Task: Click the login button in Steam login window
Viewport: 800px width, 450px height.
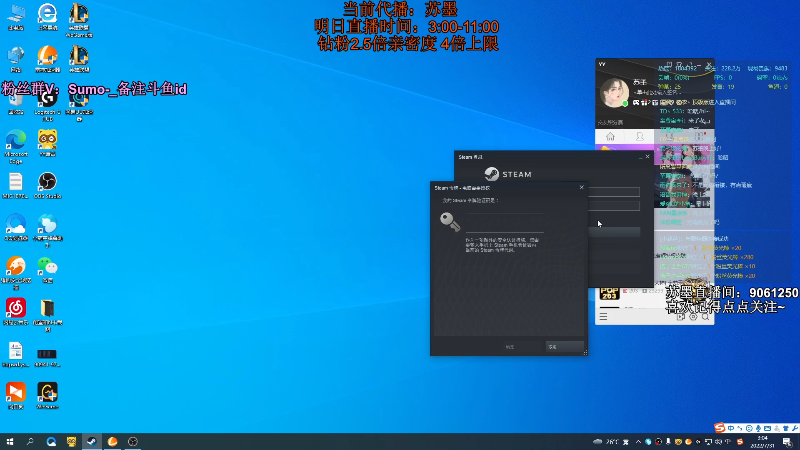Action: [x=614, y=232]
